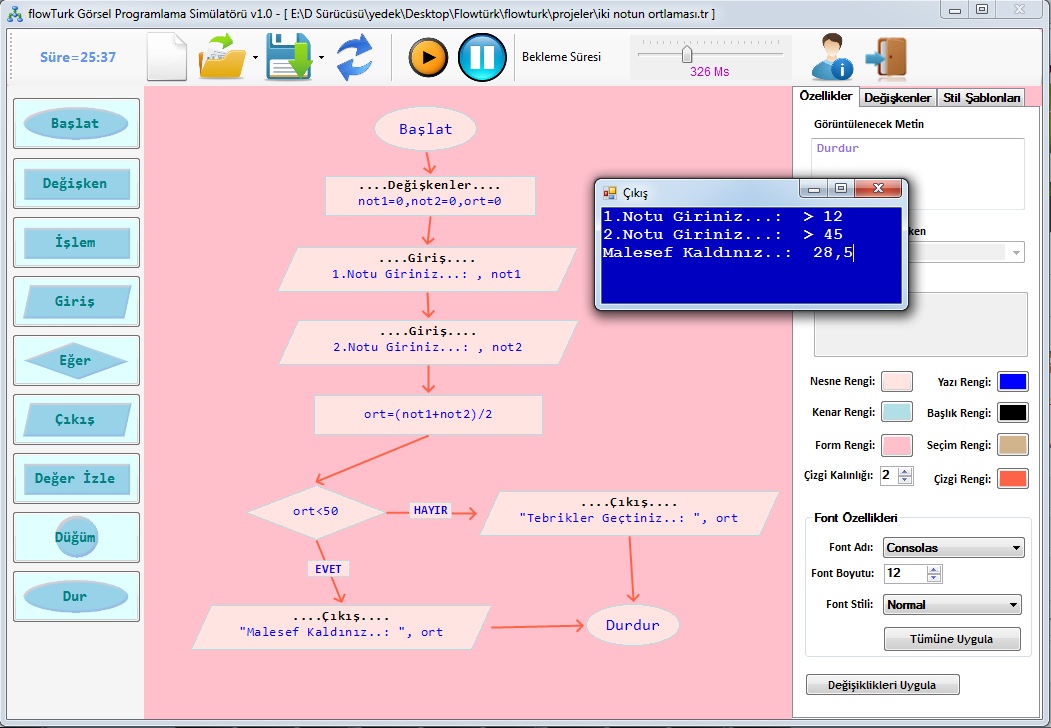Switch to the Stil Şablonları tab

(982, 97)
